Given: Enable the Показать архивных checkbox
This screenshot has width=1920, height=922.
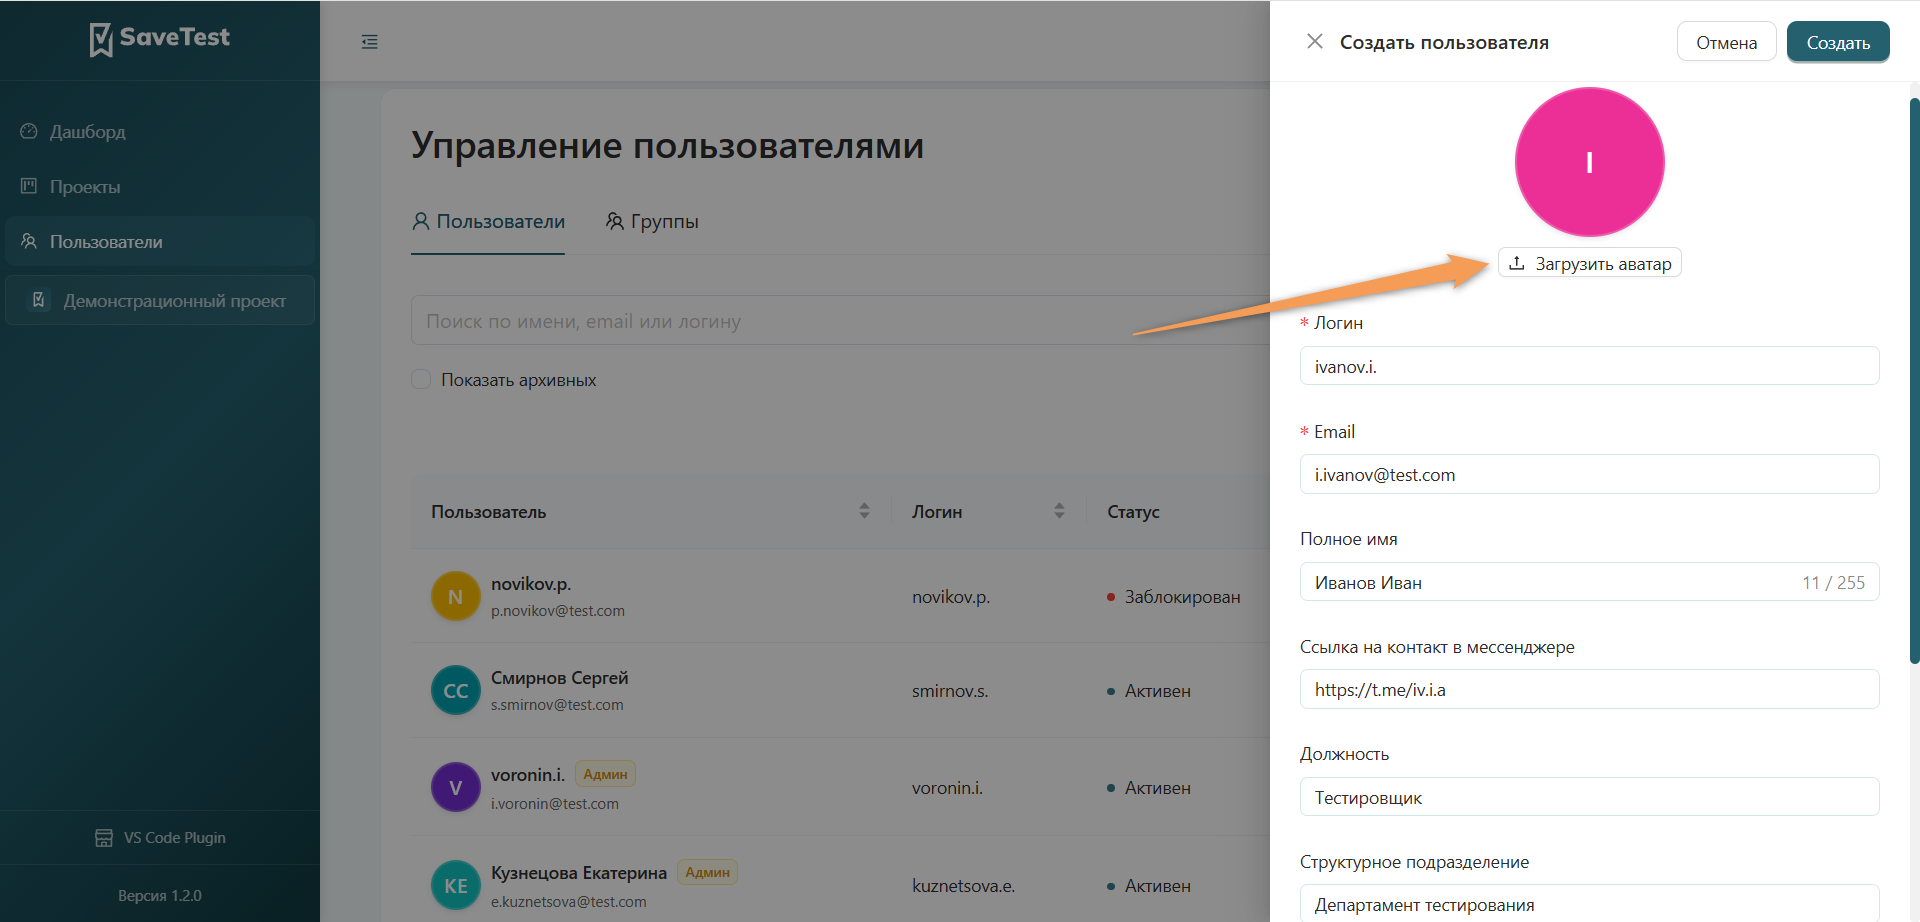Looking at the screenshot, I should click(421, 379).
